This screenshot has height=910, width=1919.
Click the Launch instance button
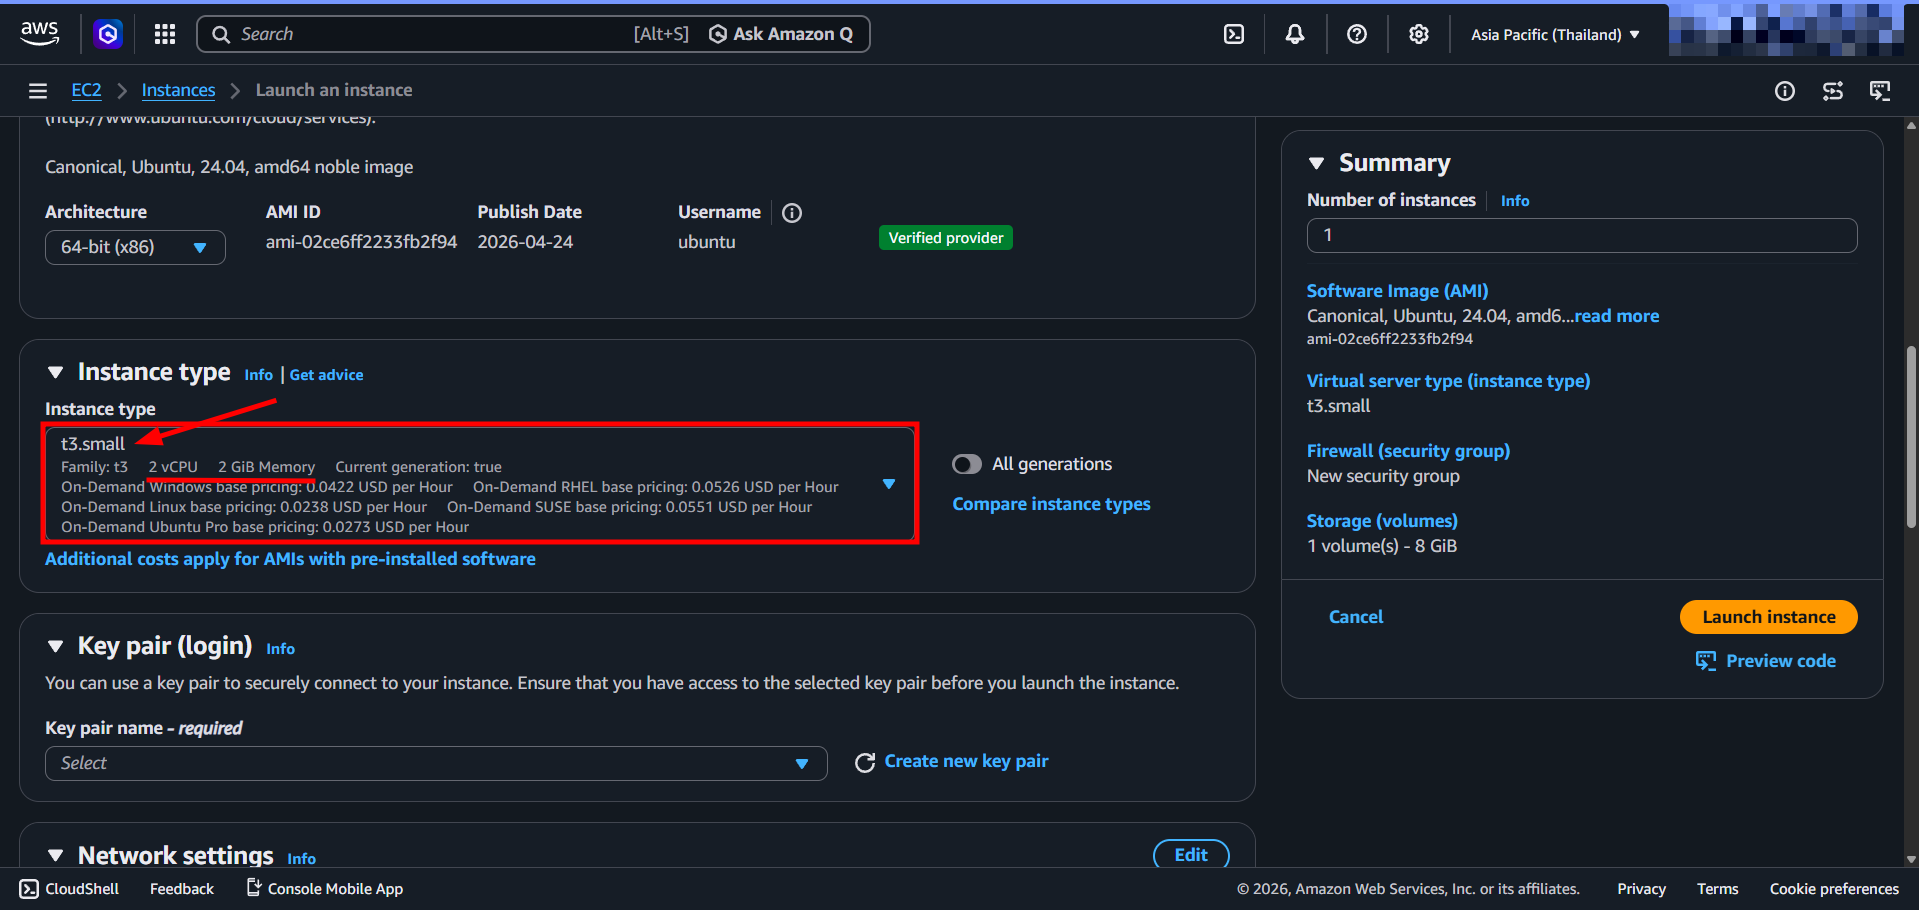click(x=1768, y=617)
